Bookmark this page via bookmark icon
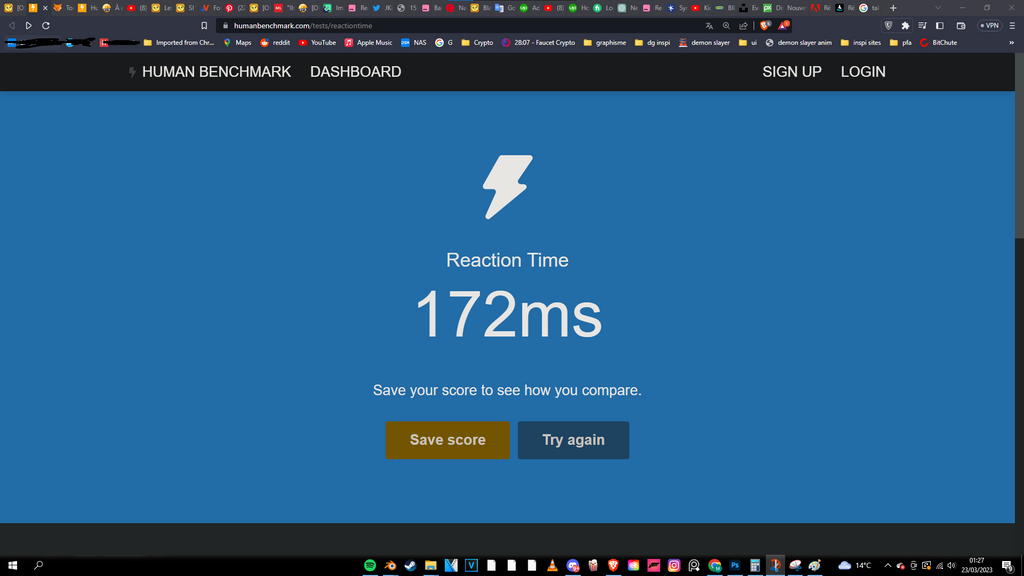1024x576 pixels. [204, 25]
